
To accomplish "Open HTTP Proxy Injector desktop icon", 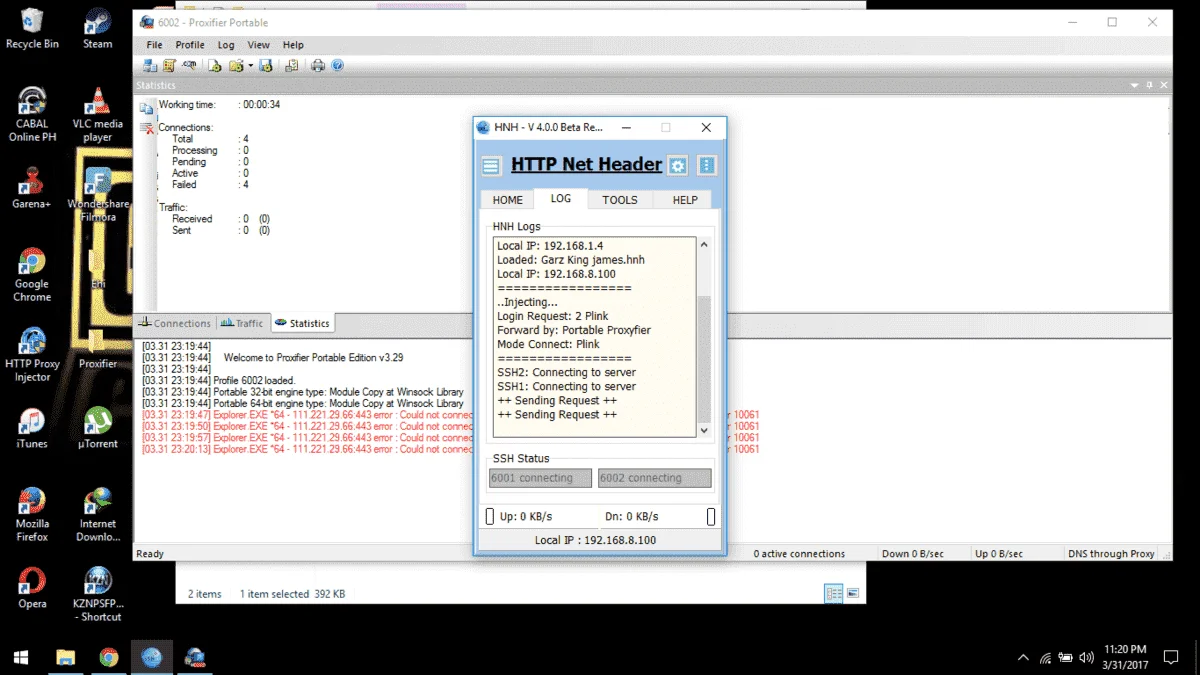I will coord(32,355).
